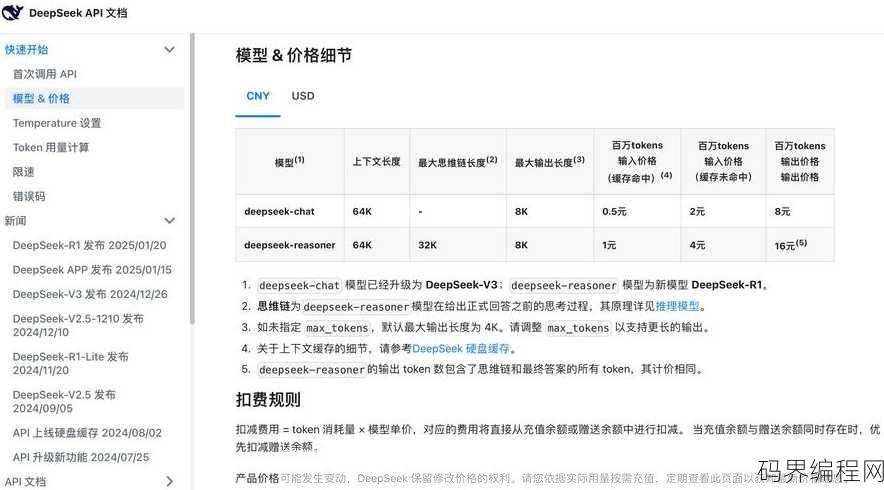The height and width of the screenshot is (490, 884).
Task: Follow the DeepSeek 硬盘缓存 link
Action: [461, 348]
